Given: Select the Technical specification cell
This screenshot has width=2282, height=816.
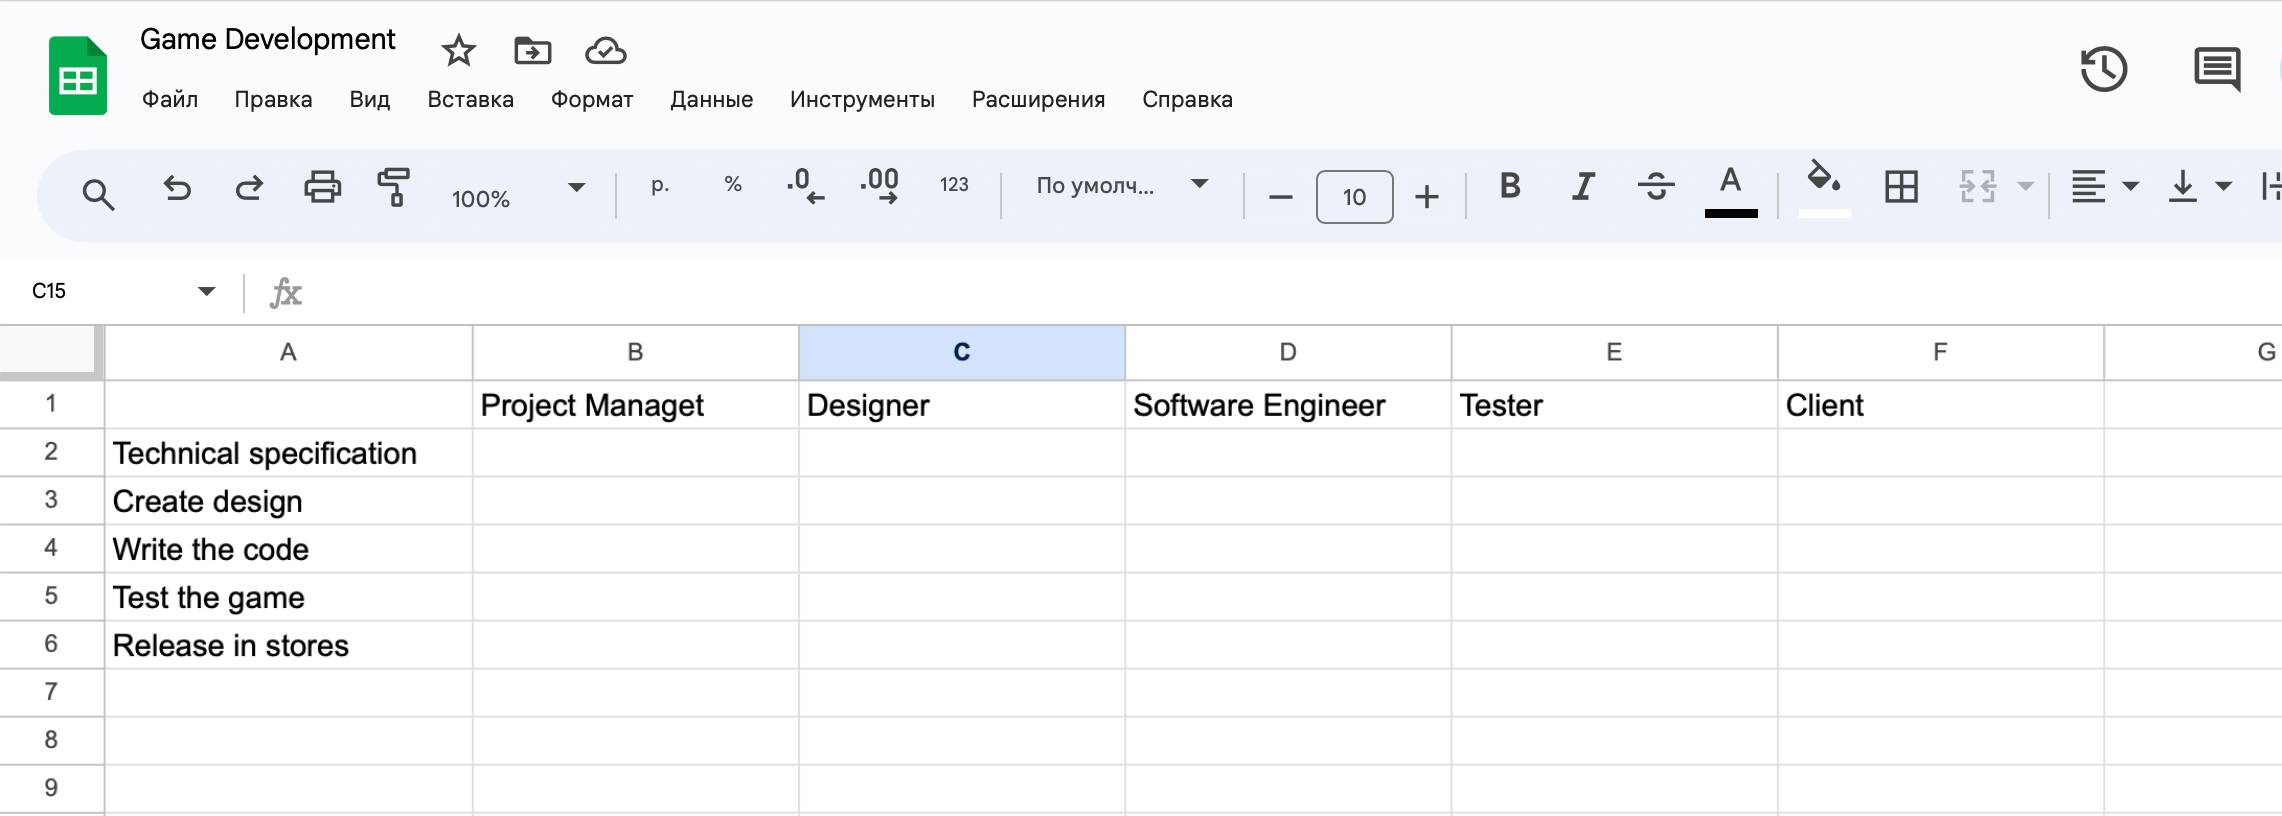Looking at the screenshot, I should point(288,453).
